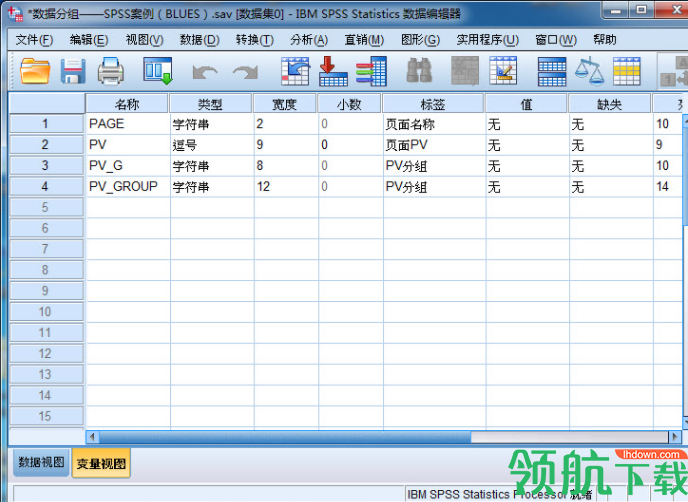Screen dimensions: 688x502
Task: Select cases yellow grid icon
Action: pos(627,71)
